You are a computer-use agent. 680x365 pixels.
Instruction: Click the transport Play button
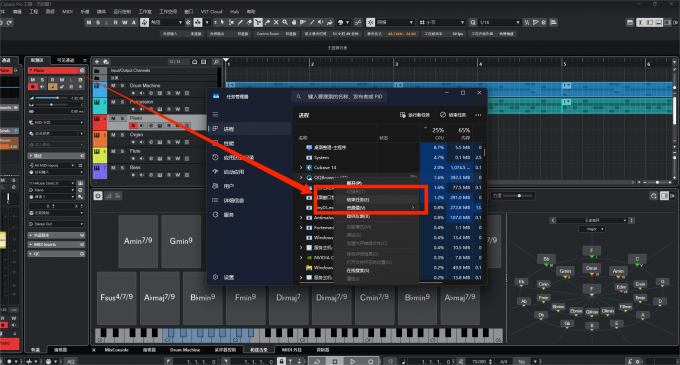click(x=353, y=361)
